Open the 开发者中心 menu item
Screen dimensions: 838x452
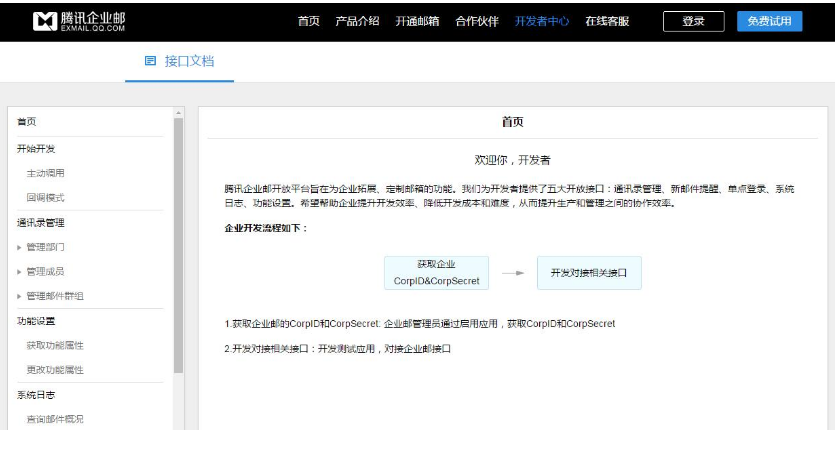click(x=542, y=21)
